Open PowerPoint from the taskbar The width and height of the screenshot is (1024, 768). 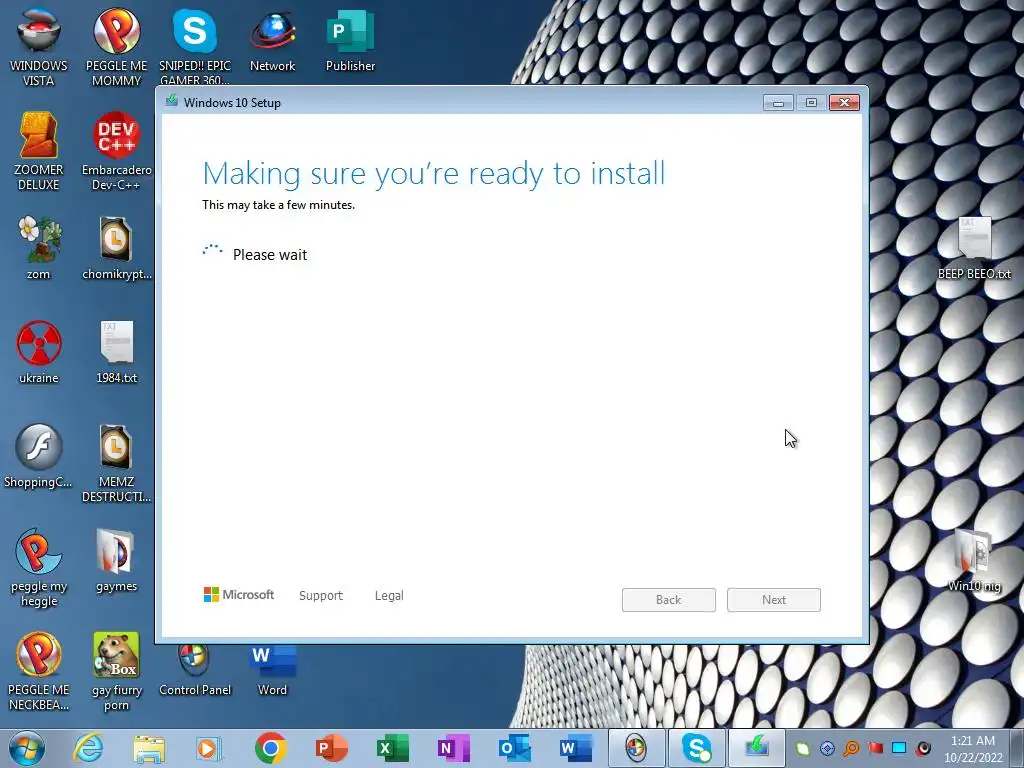pyautogui.click(x=331, y=748)
